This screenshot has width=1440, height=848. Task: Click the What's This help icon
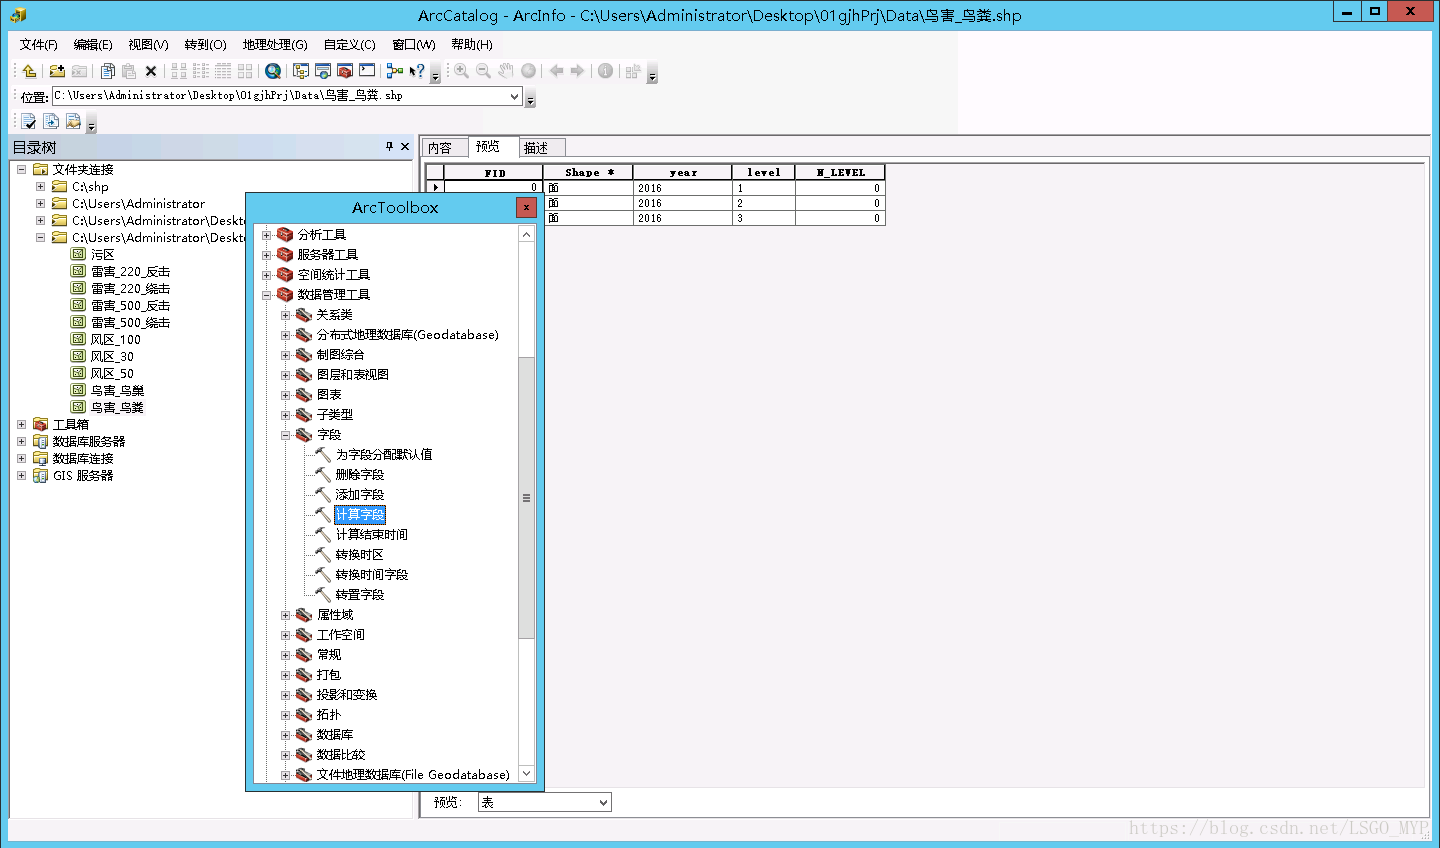pos(417,71)
